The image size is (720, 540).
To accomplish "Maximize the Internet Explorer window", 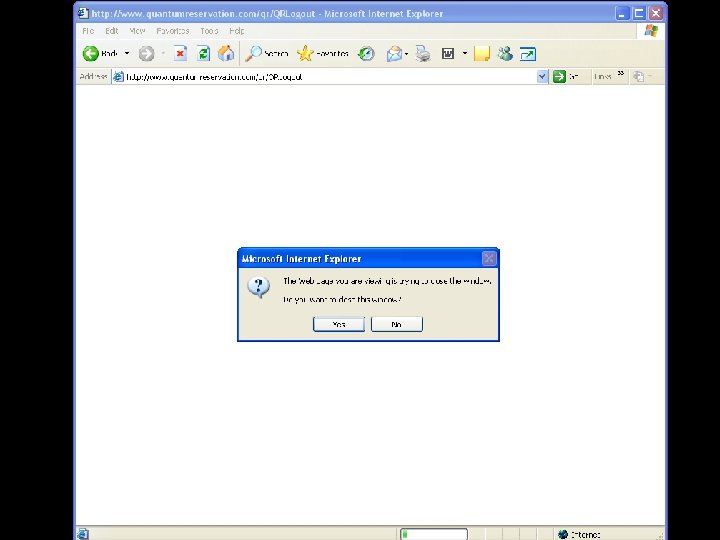I will pos(639,13).
